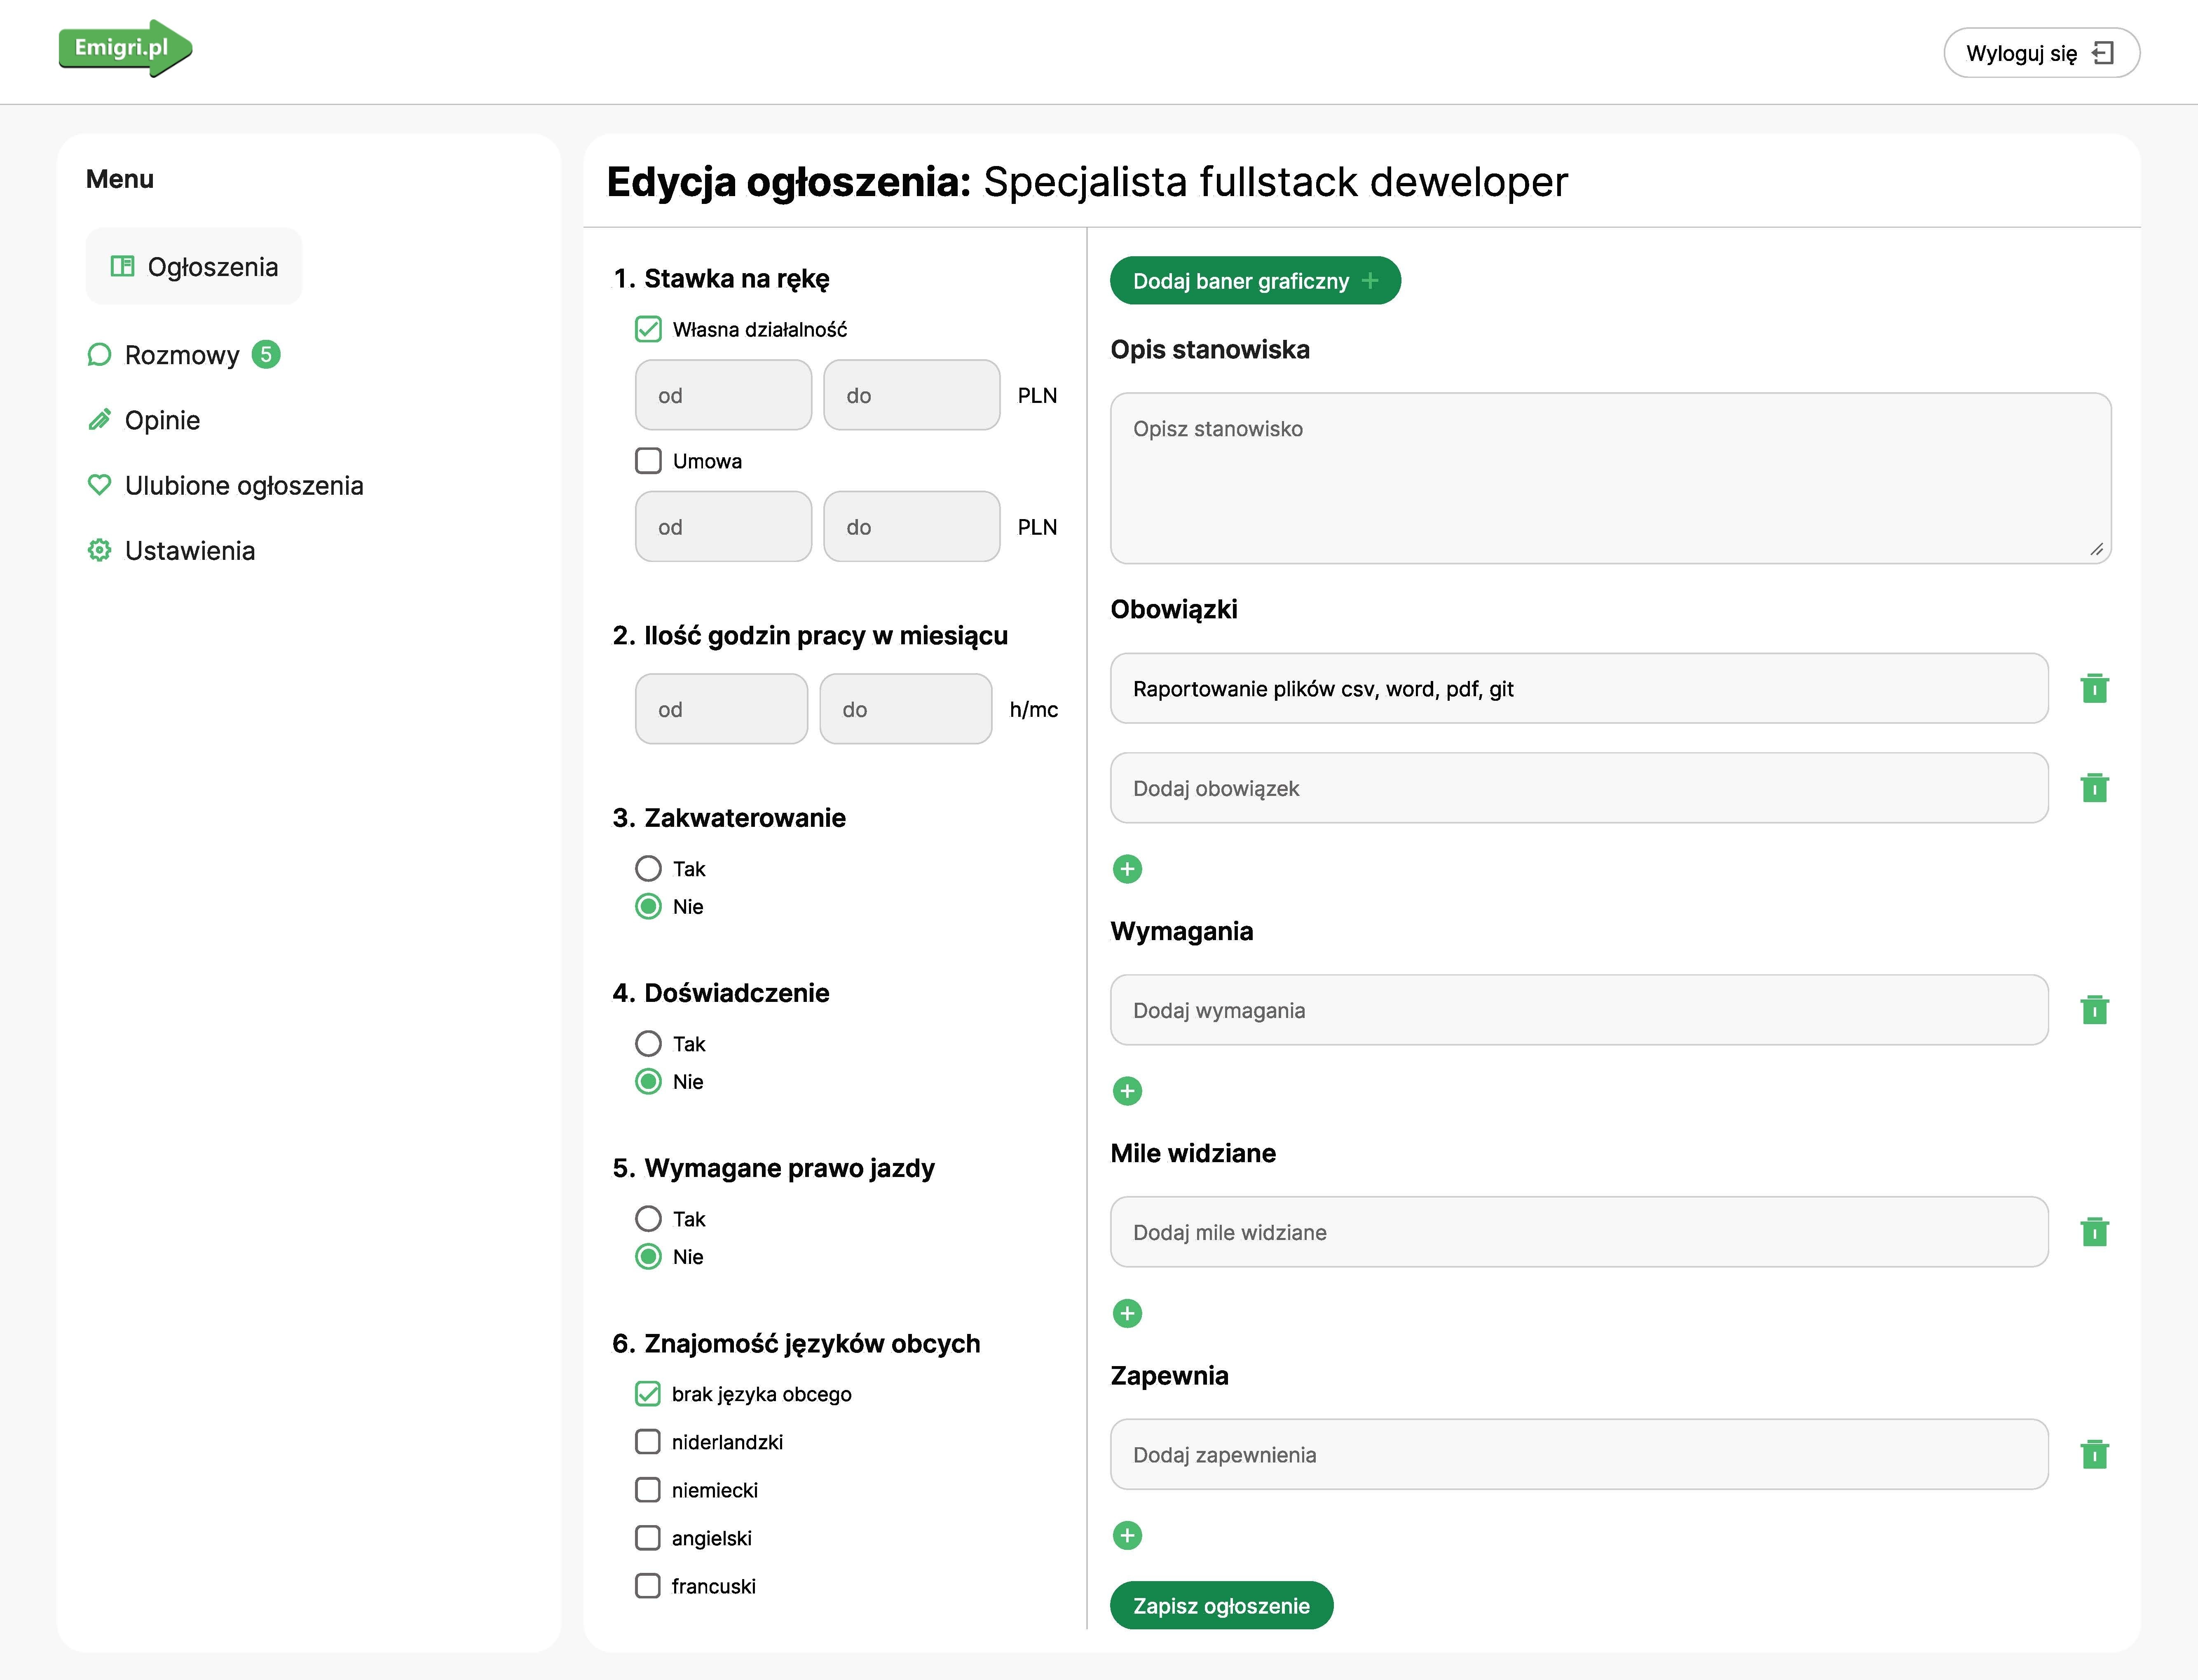Image resolution: width=2198 pixels, height=1680 pixels.
Task: Click the Opinie pencil icon
Action: (x=99, y=420)
